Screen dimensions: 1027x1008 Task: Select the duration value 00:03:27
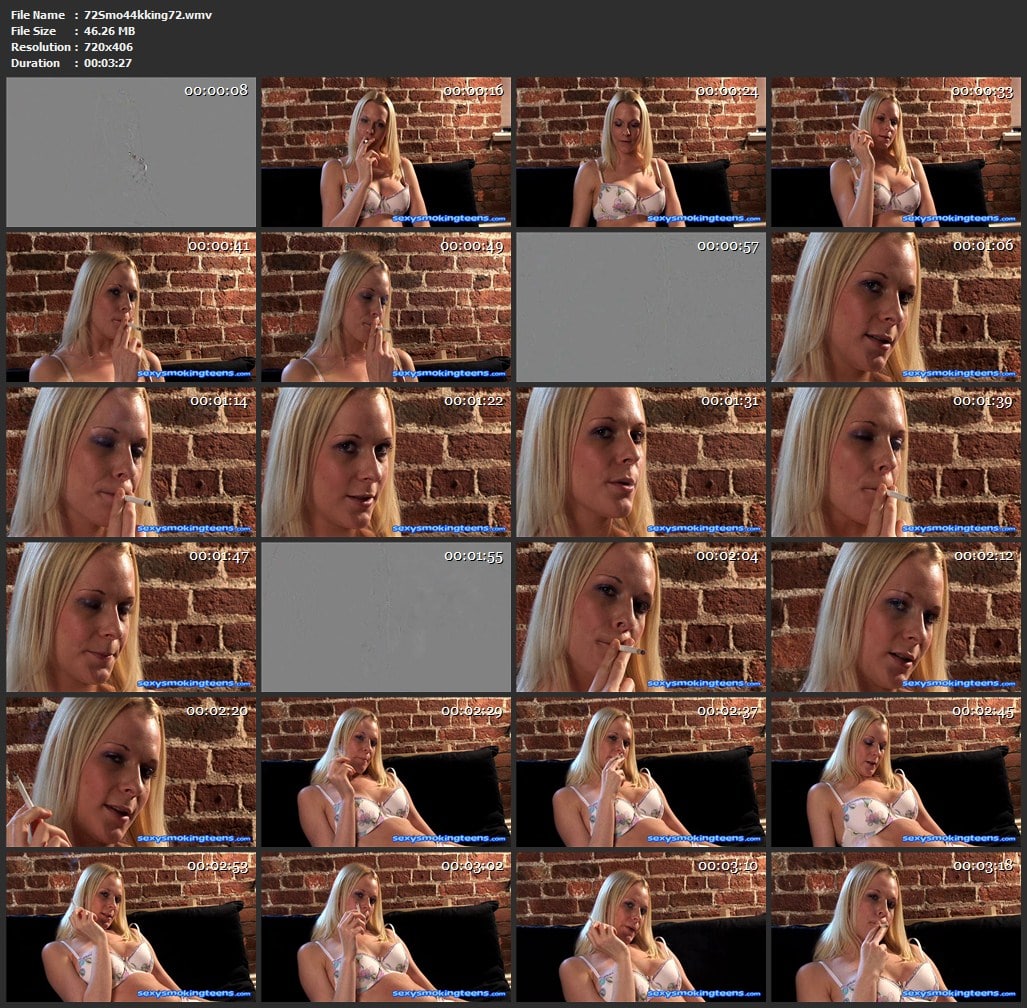pyautogui.click(x=107, y=63)
